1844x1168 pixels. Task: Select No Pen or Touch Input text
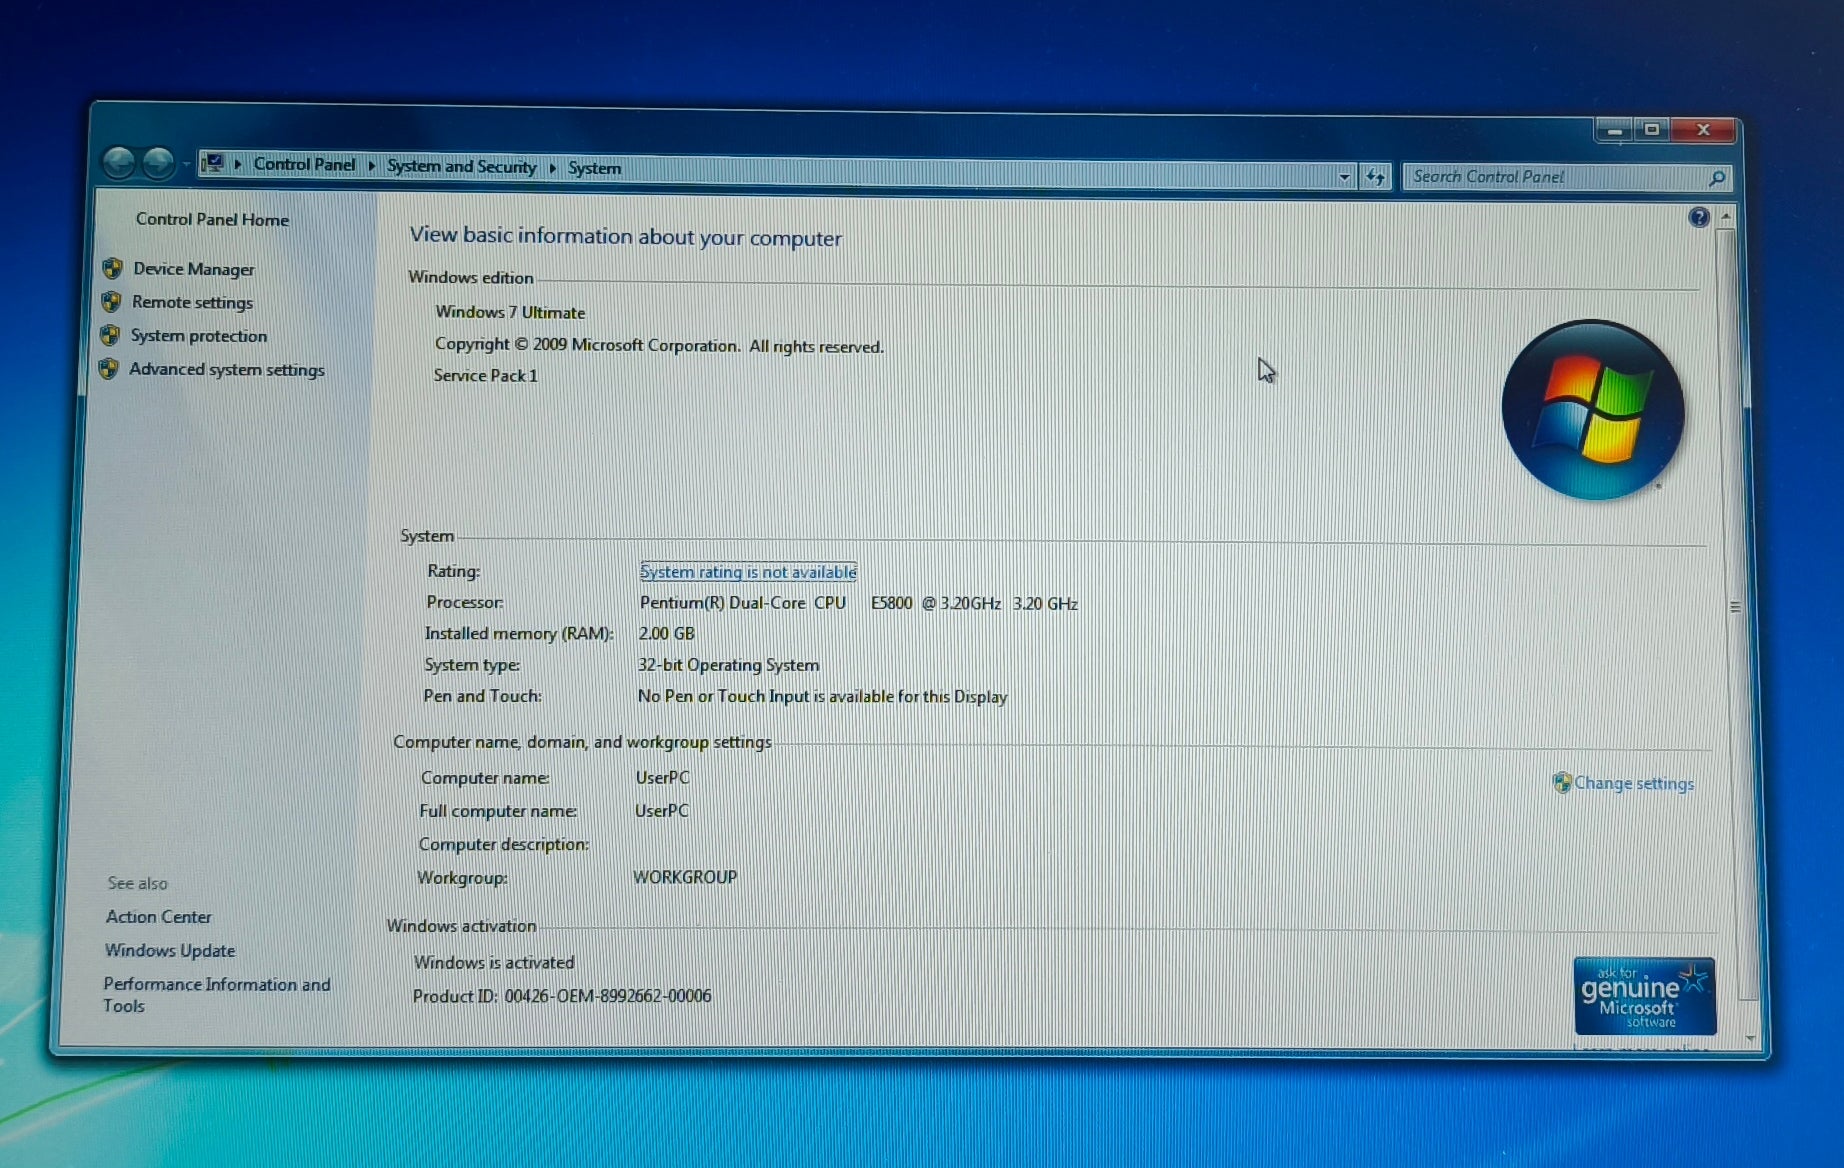[822, 697]
